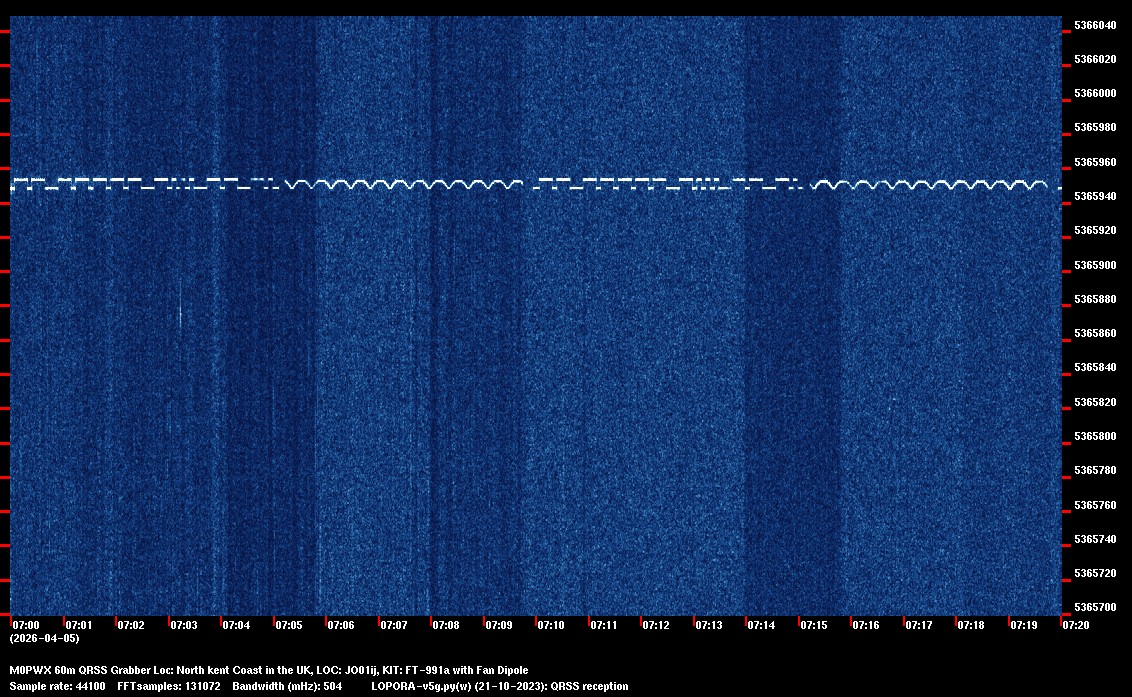Image resolution: width=1132 pixels, height=697 pixels.
Task: Click the 07:00 time axis label
Action: click(x=26, y=625)
